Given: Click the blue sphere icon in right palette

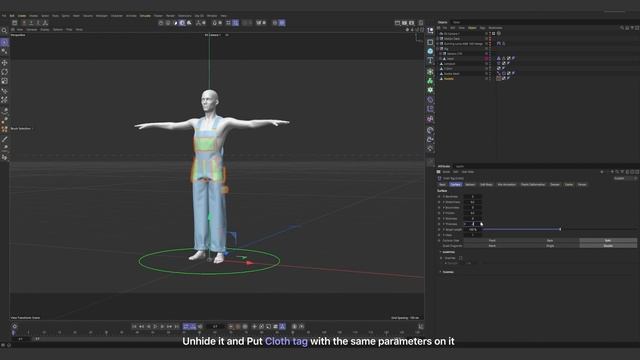Looking at the screenshot, I should 430,51.
